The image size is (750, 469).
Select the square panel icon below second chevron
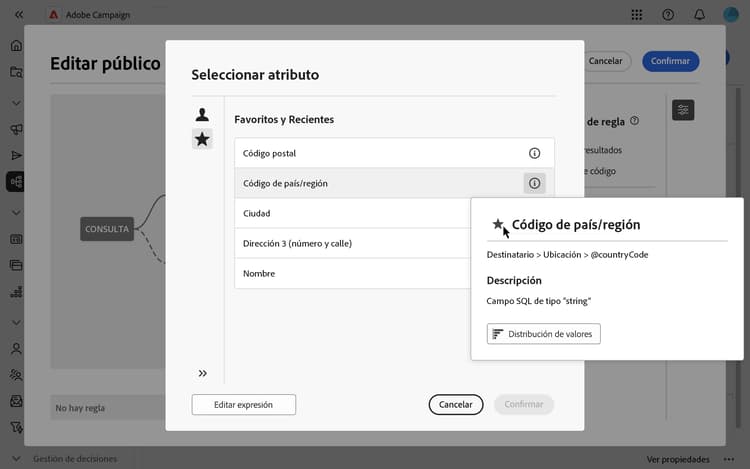[x=16, y=239]
